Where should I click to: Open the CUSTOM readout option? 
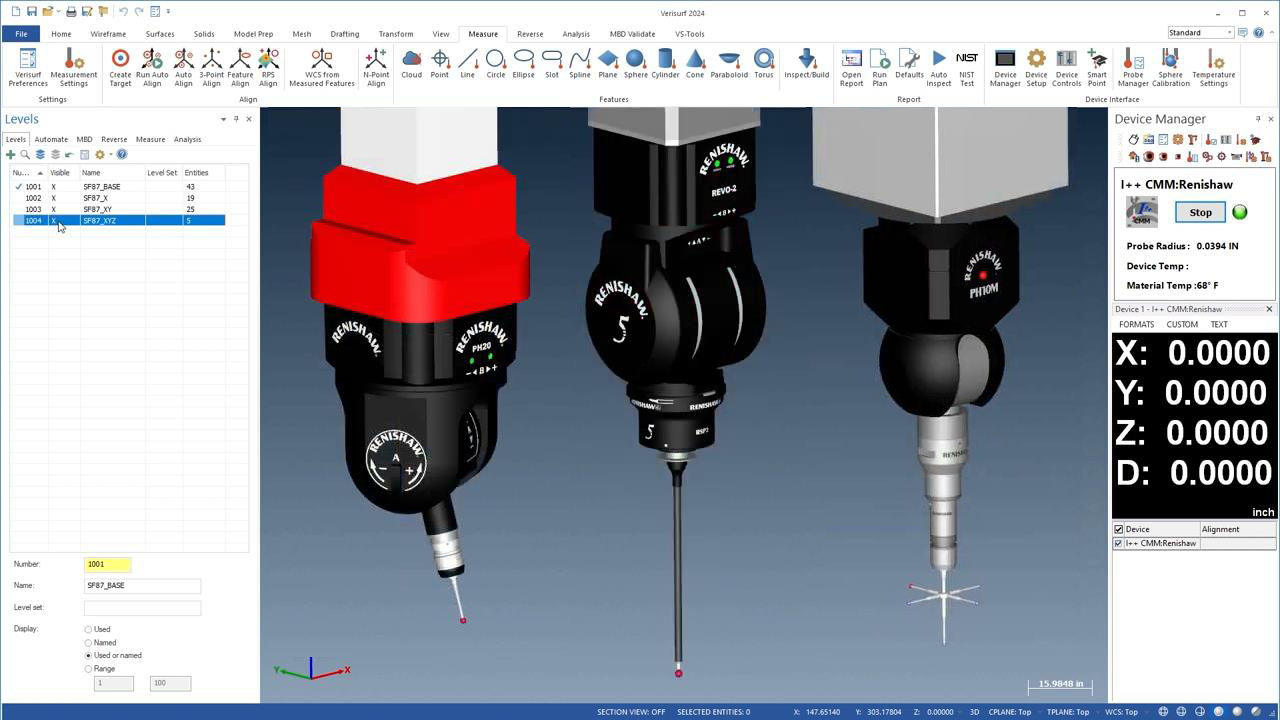click(x=1182, y=324)
